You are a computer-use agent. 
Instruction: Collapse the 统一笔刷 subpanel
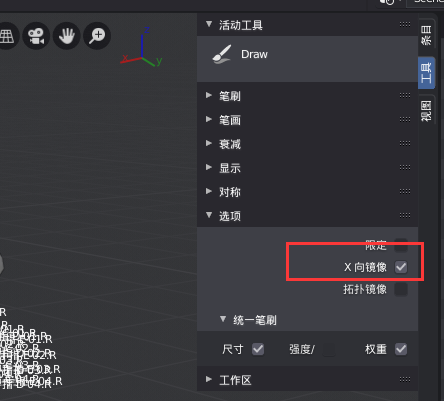(x=223, y=319)
